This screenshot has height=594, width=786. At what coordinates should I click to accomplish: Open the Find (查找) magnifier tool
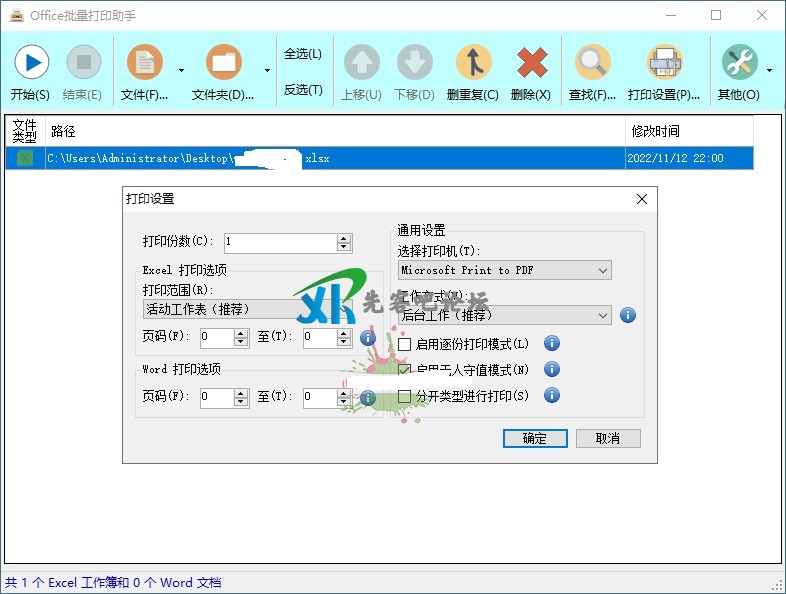coord(592,63)
